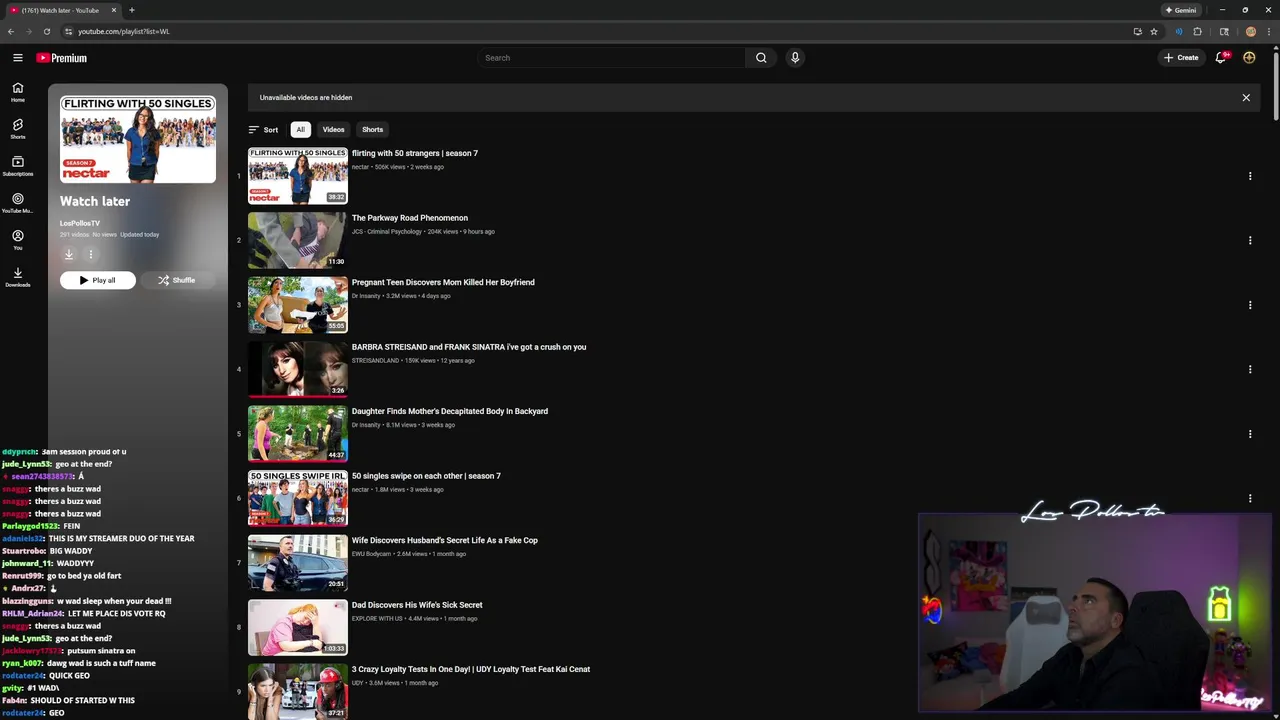Click the Create button

1181,58
